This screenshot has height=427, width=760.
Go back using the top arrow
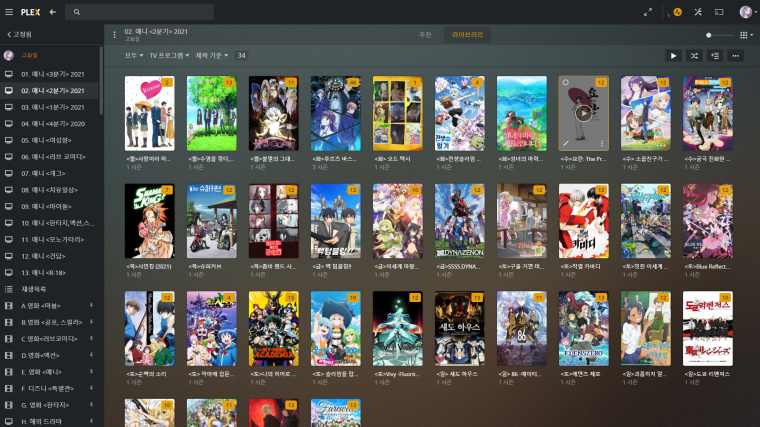pos(52,12)
